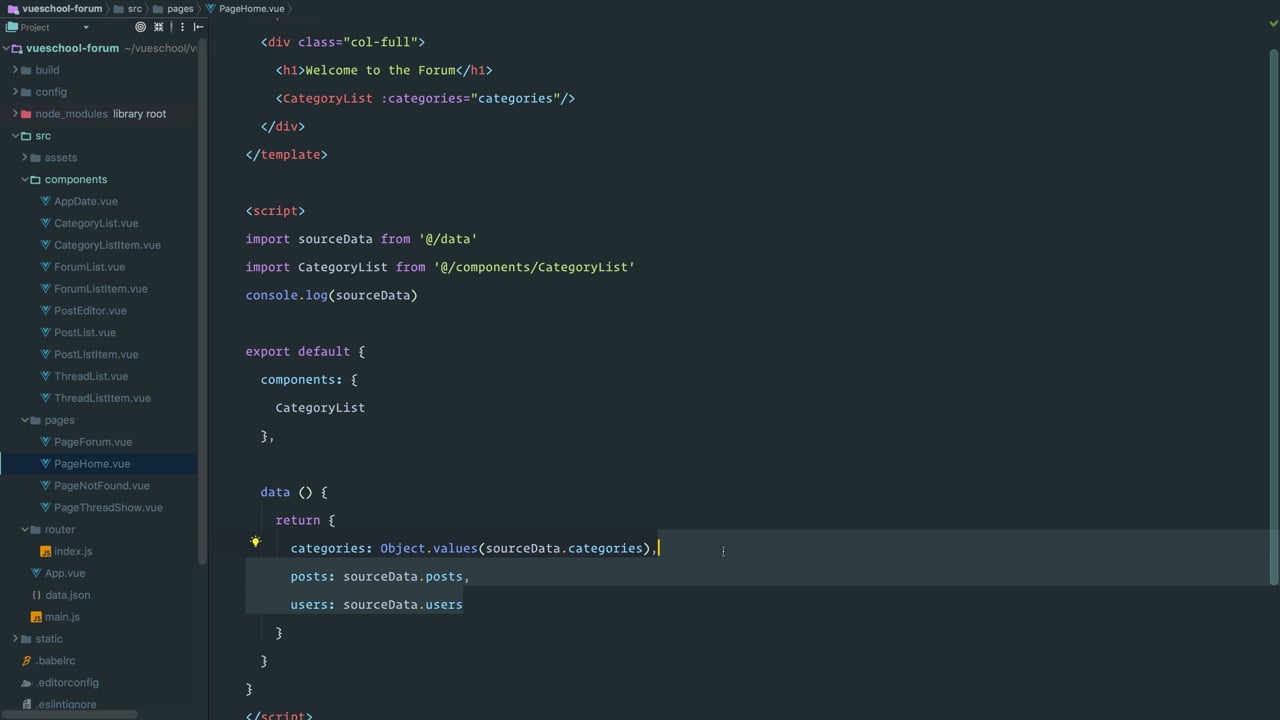The height and width of the screenshot is (720, 1280).
Task: Click the Vue icon beside AppDate.vue
Action: [45, 201]
